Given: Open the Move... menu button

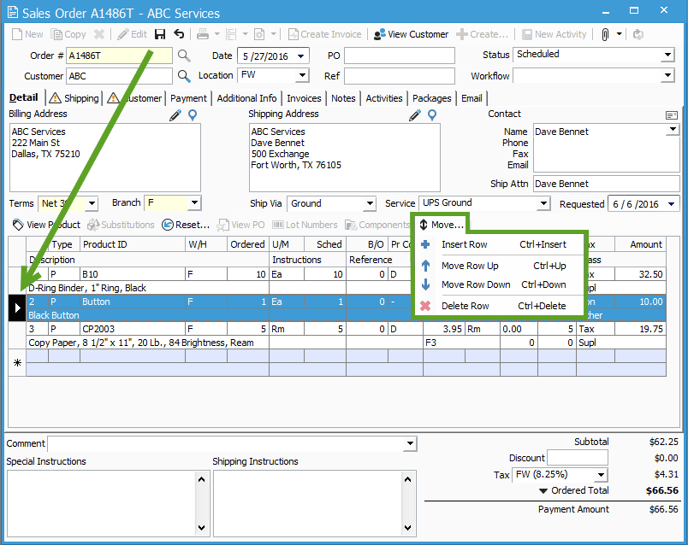Looking at the screenshot, I should (x=441, y=225).
